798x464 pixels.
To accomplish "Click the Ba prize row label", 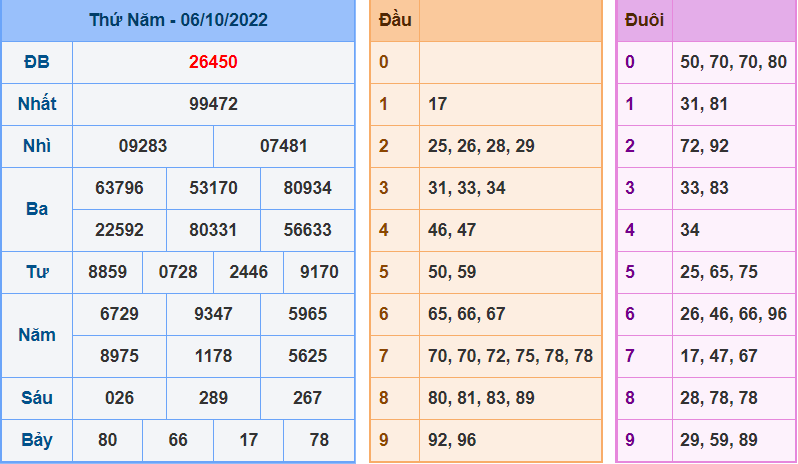I will (x=37, y=209).
